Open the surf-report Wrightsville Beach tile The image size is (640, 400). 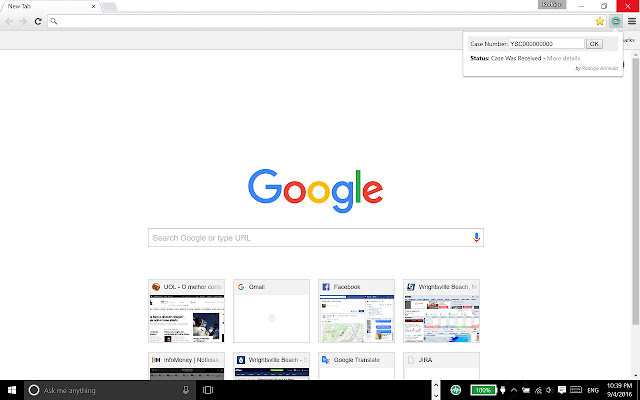271,366
